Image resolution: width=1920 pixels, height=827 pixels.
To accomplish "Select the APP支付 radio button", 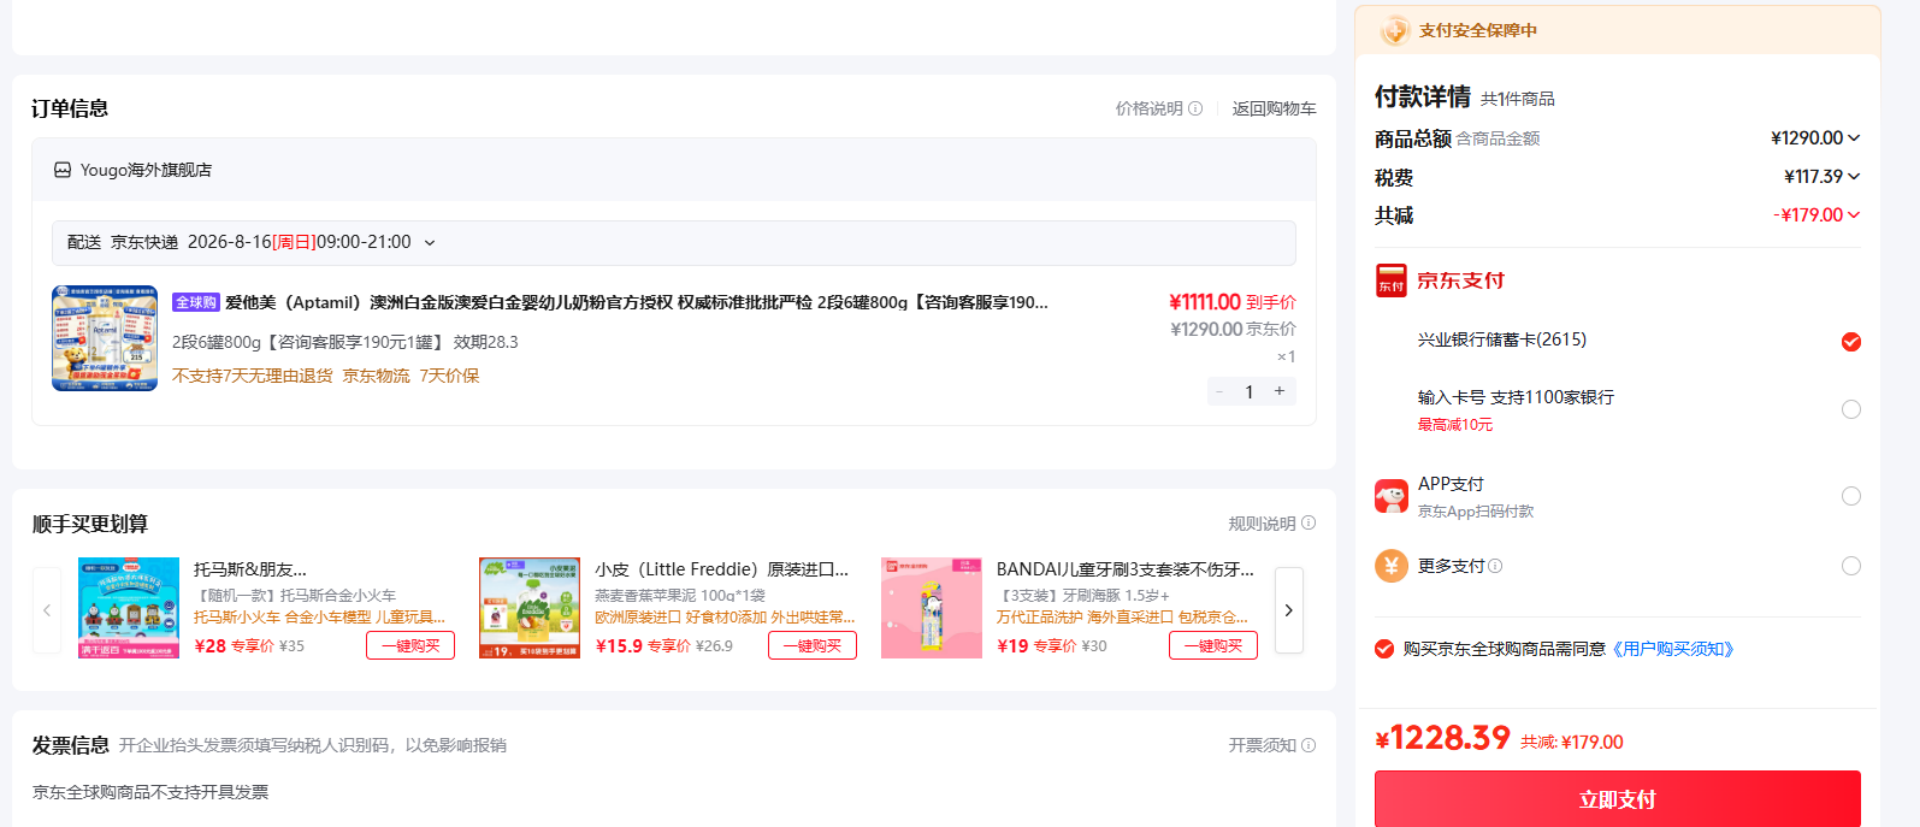I will tap(1851, 496).
